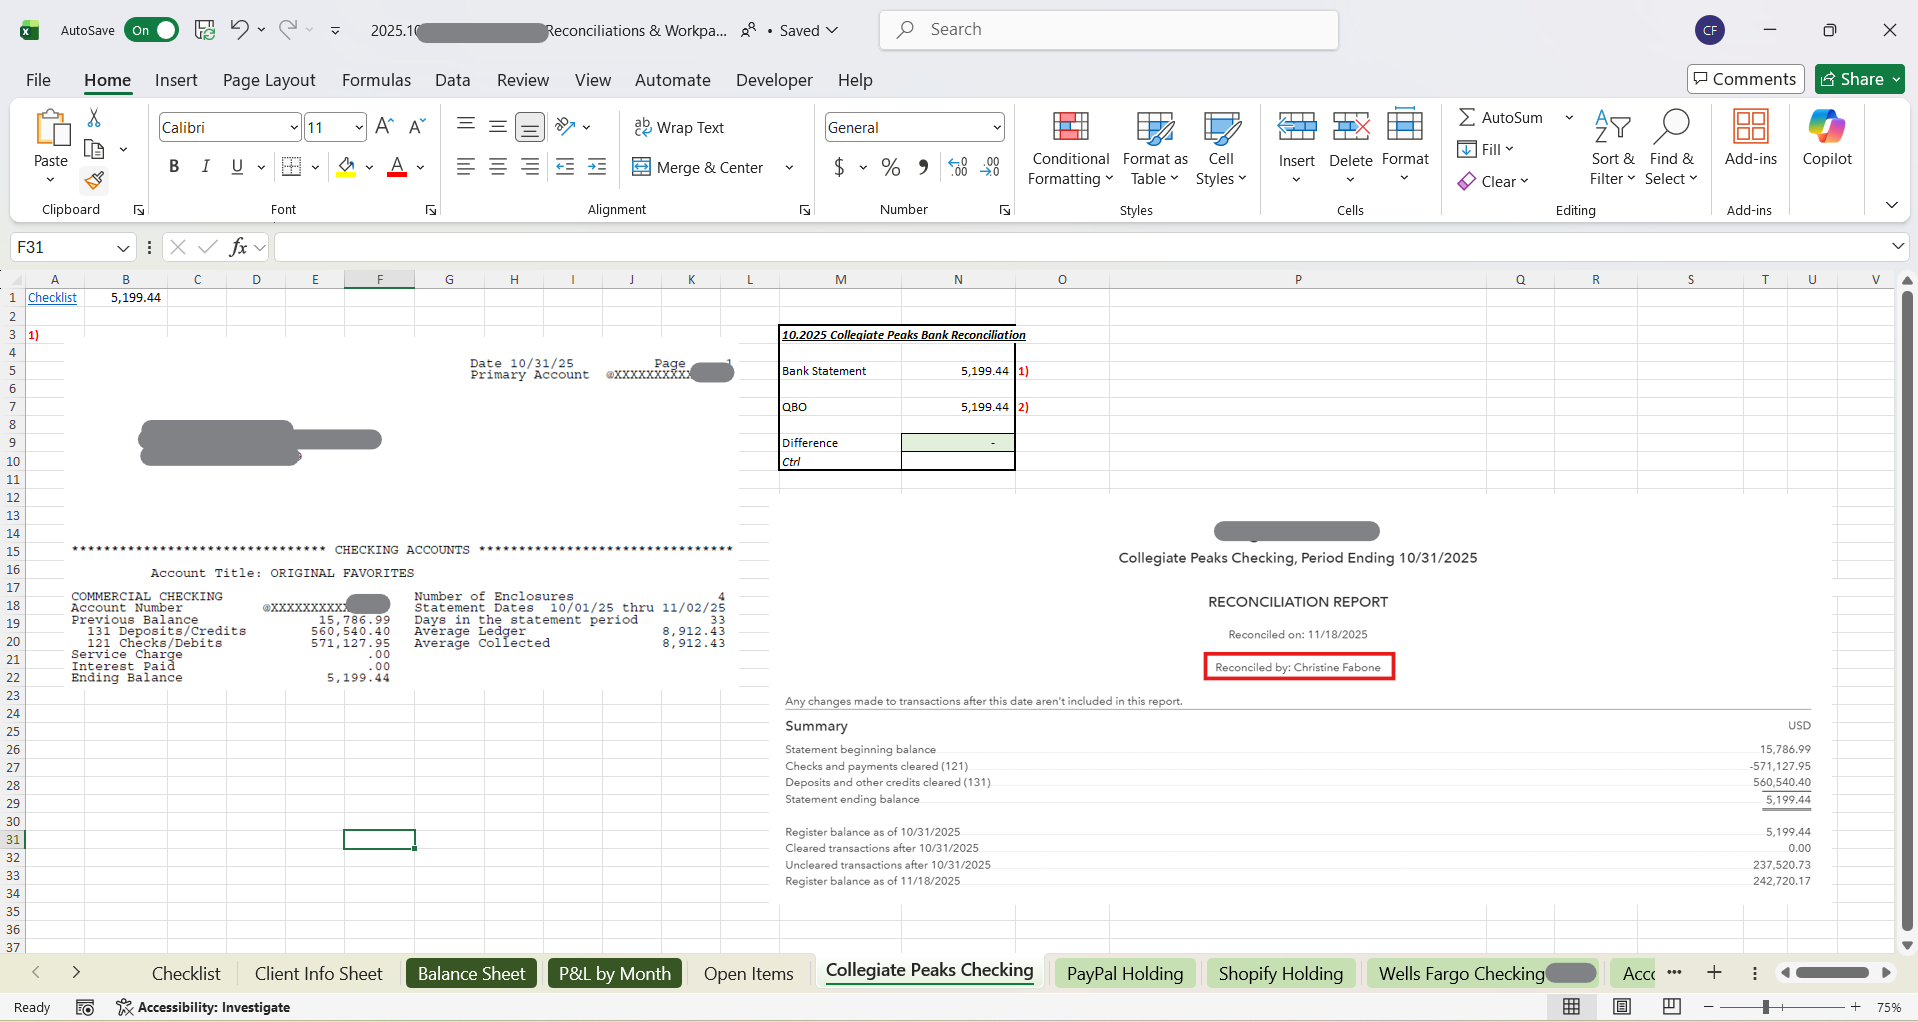
Task: Expand the General number format dropdown
Action: click(997, 127)
